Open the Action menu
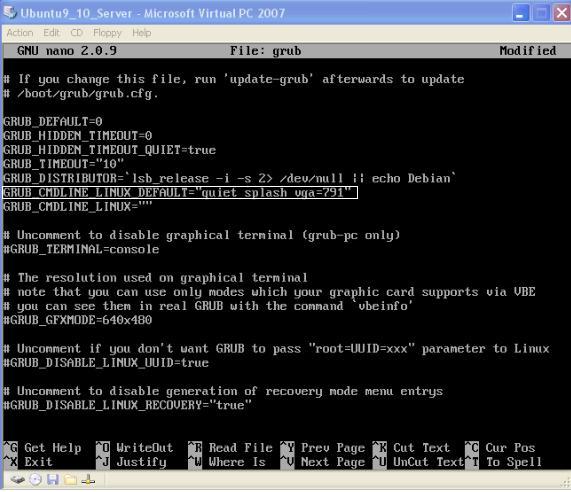Viewport: 571px width, 492px height. click(20, 33)
